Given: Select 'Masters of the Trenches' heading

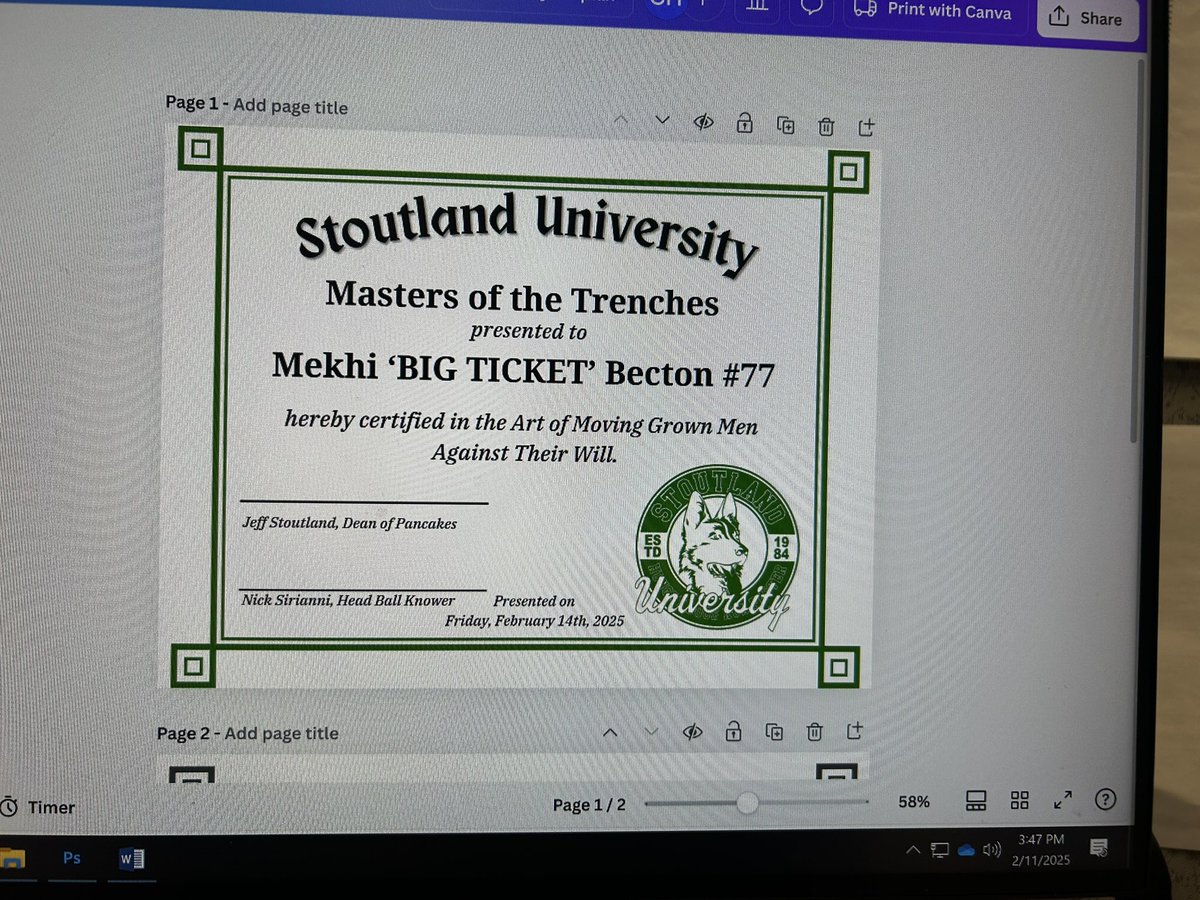Looking at the screenshot, I should 522,298.
